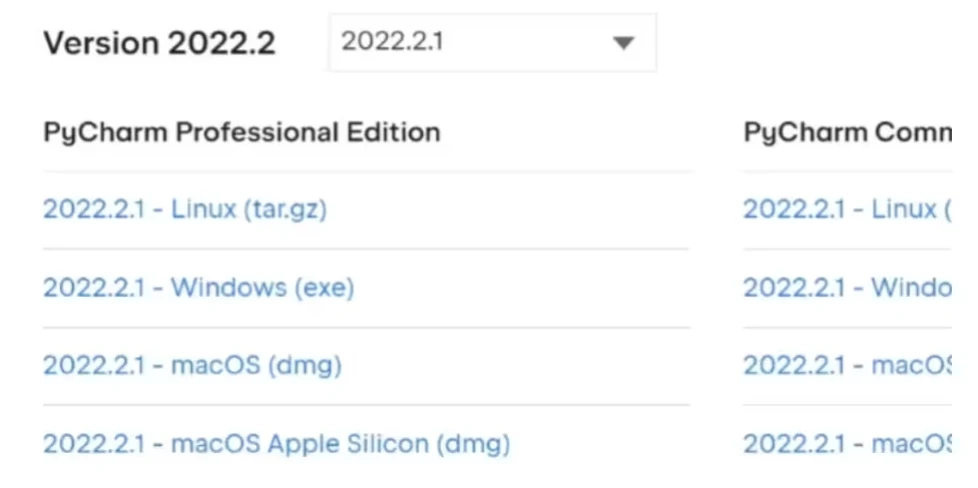The width and height of the screenshot is (978, 488).
Task: Click the version selector's down arrow
Action: pyautogui.click(x=623, y=43)
